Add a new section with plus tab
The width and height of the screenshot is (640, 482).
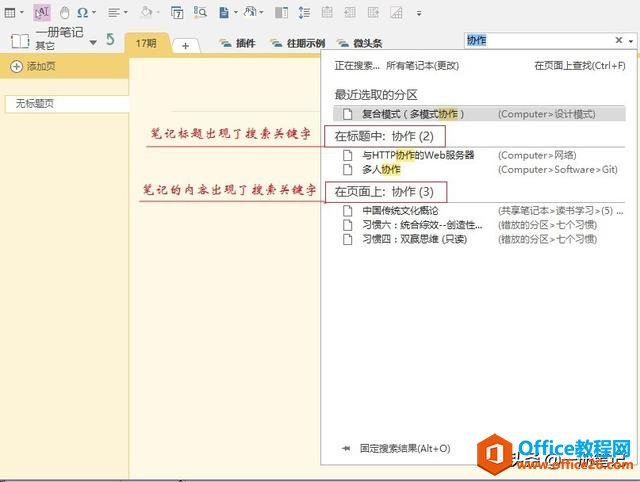coord(185,46)
